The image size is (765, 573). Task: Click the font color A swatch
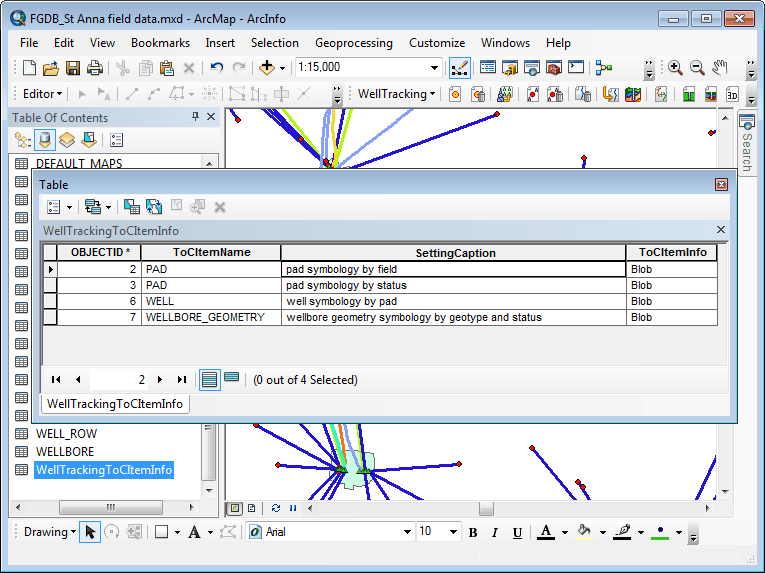click(546, 532)
